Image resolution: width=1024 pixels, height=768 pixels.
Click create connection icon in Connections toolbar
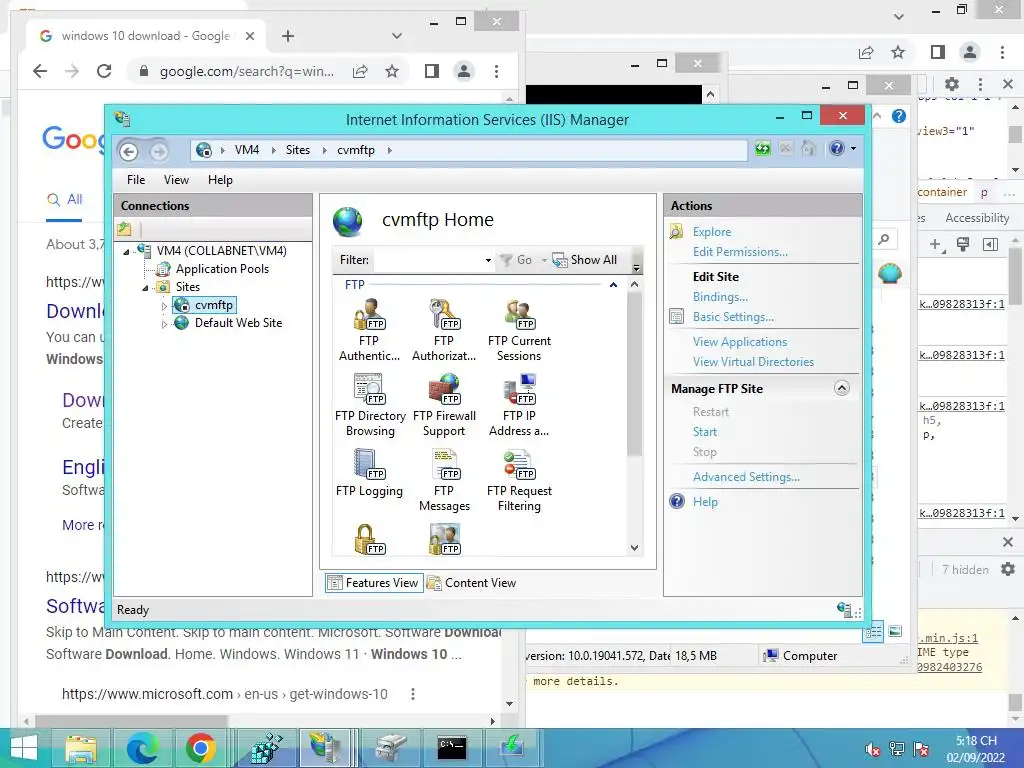click(x=125, y=229)
